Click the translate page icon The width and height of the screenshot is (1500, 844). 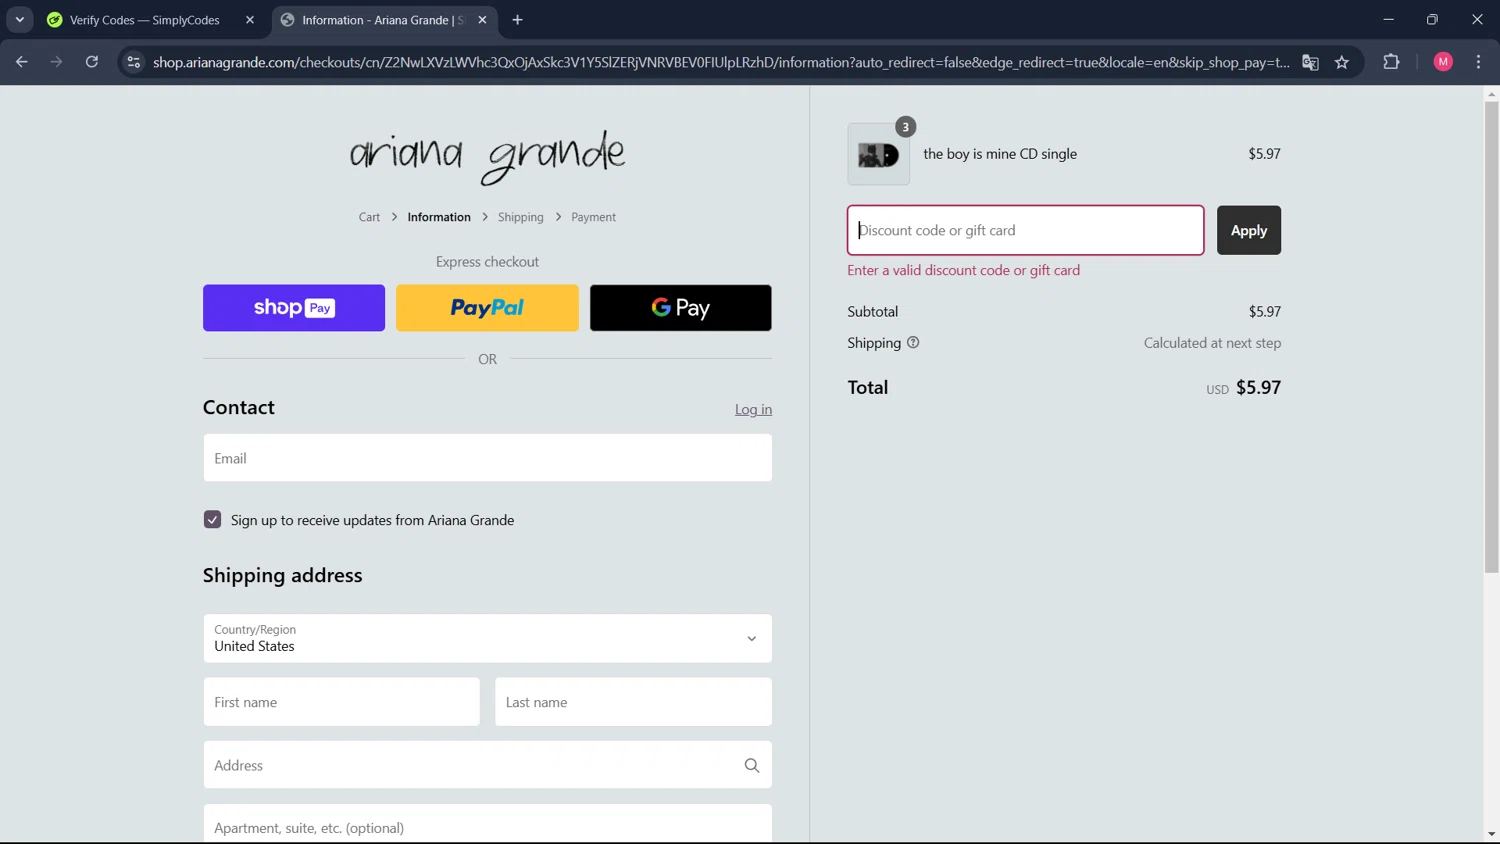coord(1310,62)
